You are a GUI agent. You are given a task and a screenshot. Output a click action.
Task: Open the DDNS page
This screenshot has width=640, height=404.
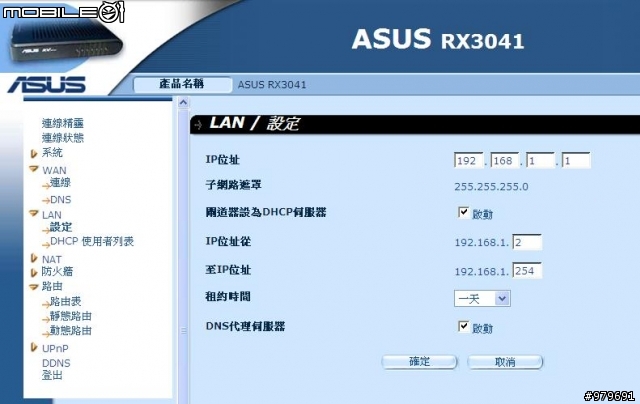(56, 363)
